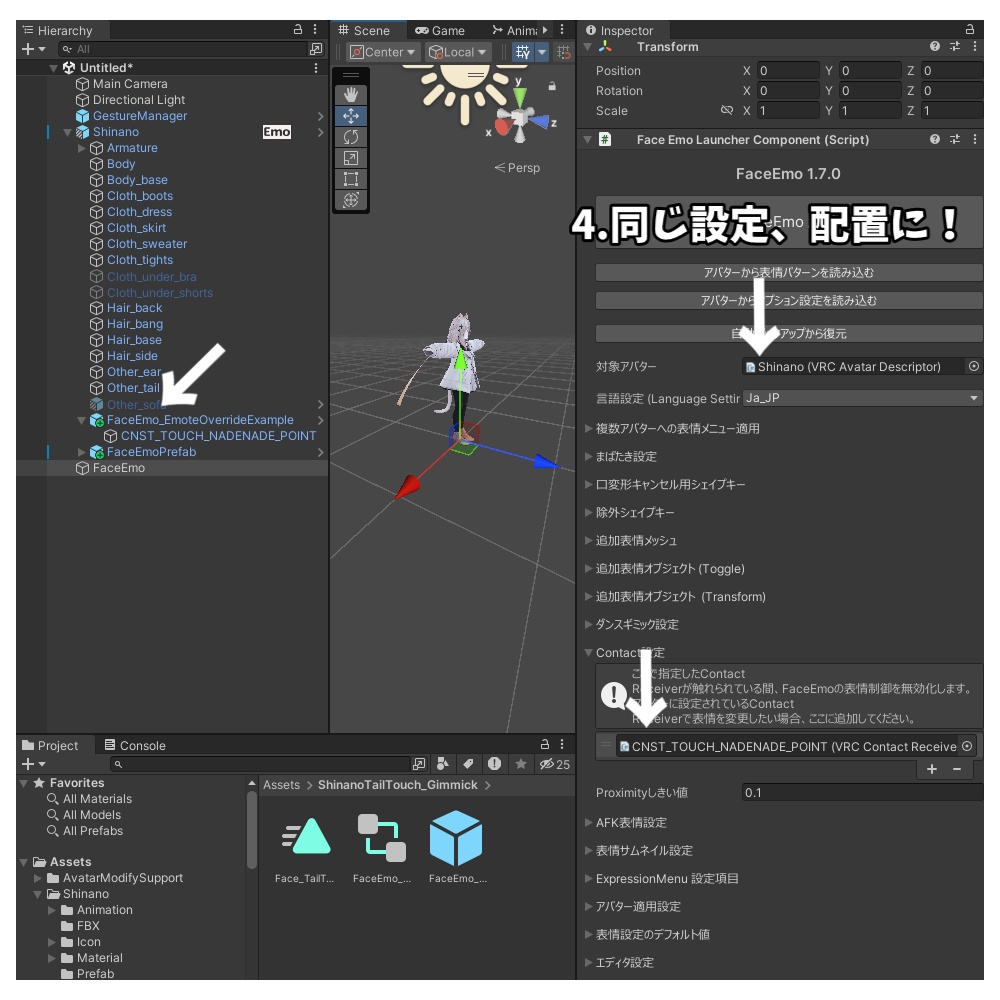The height and width of the screenshot is (1000, 1000).
Task: Toggle the Inspector panel lock
Action: click(969, 29)
